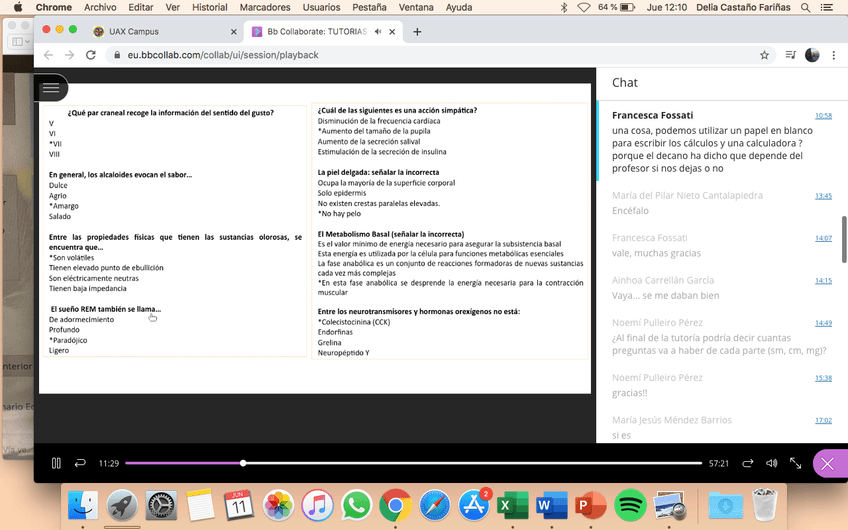Open Word from the Dock

(x=552, y=506)
